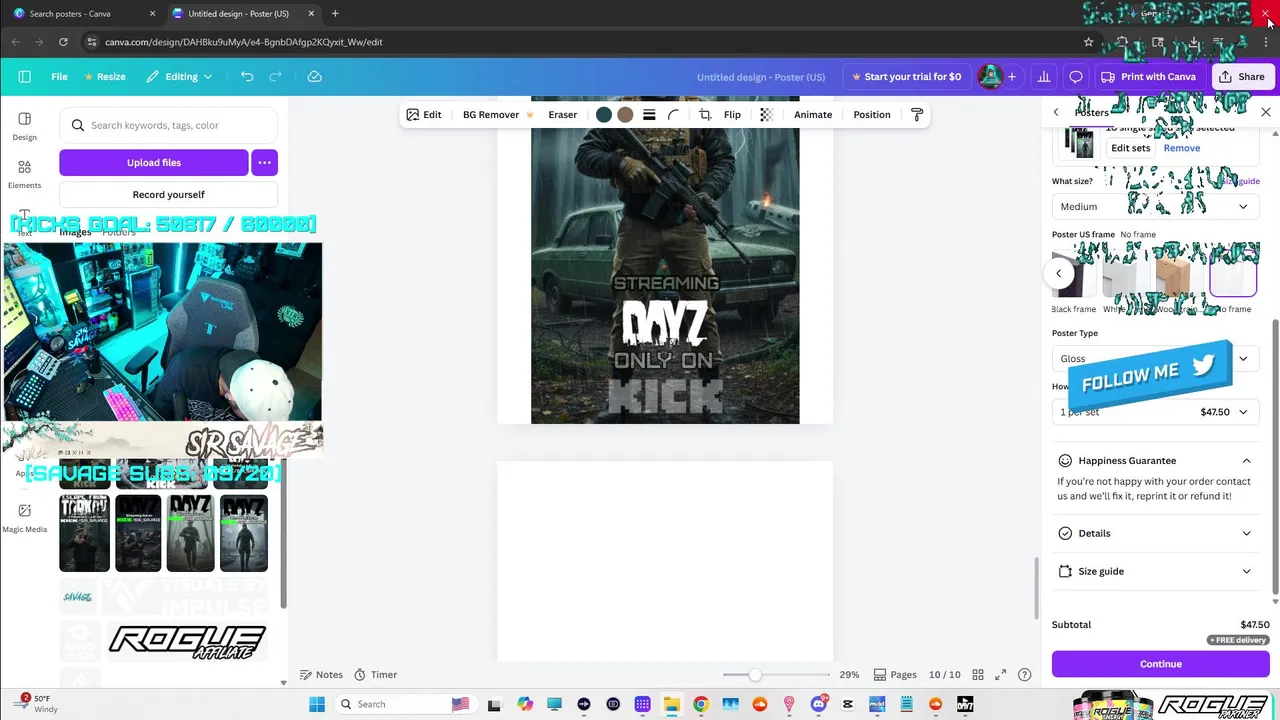
Task: Open BG Remover tool
Action: pos(497,115)
